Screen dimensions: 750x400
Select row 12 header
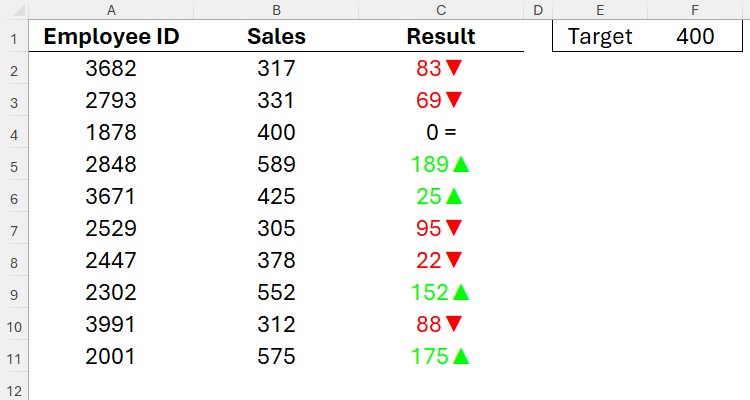click(14, 389)
